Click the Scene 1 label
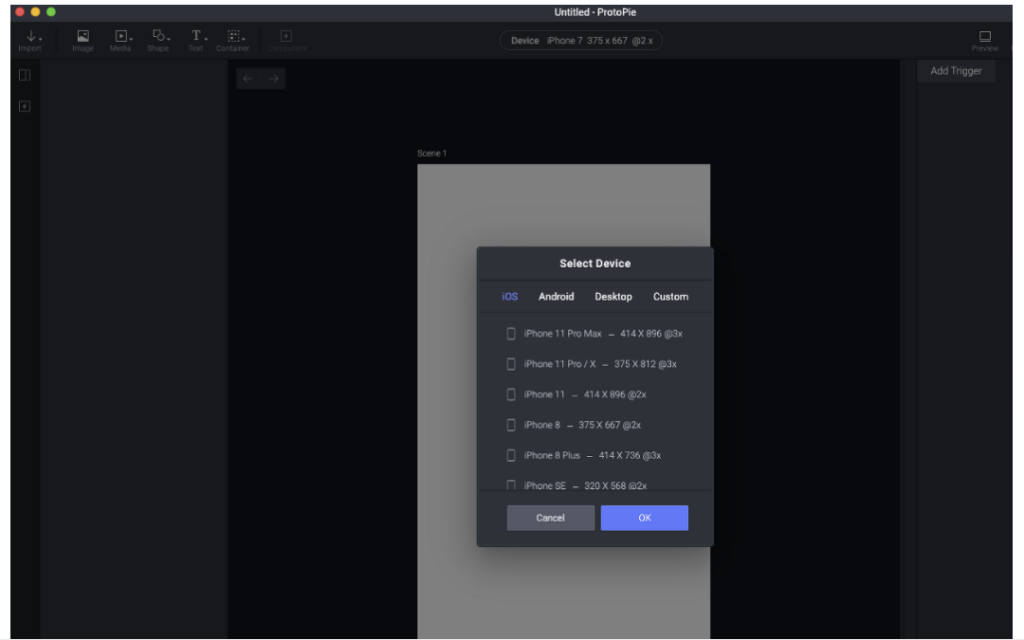1024x640 pixels. (x=432, y=153)
